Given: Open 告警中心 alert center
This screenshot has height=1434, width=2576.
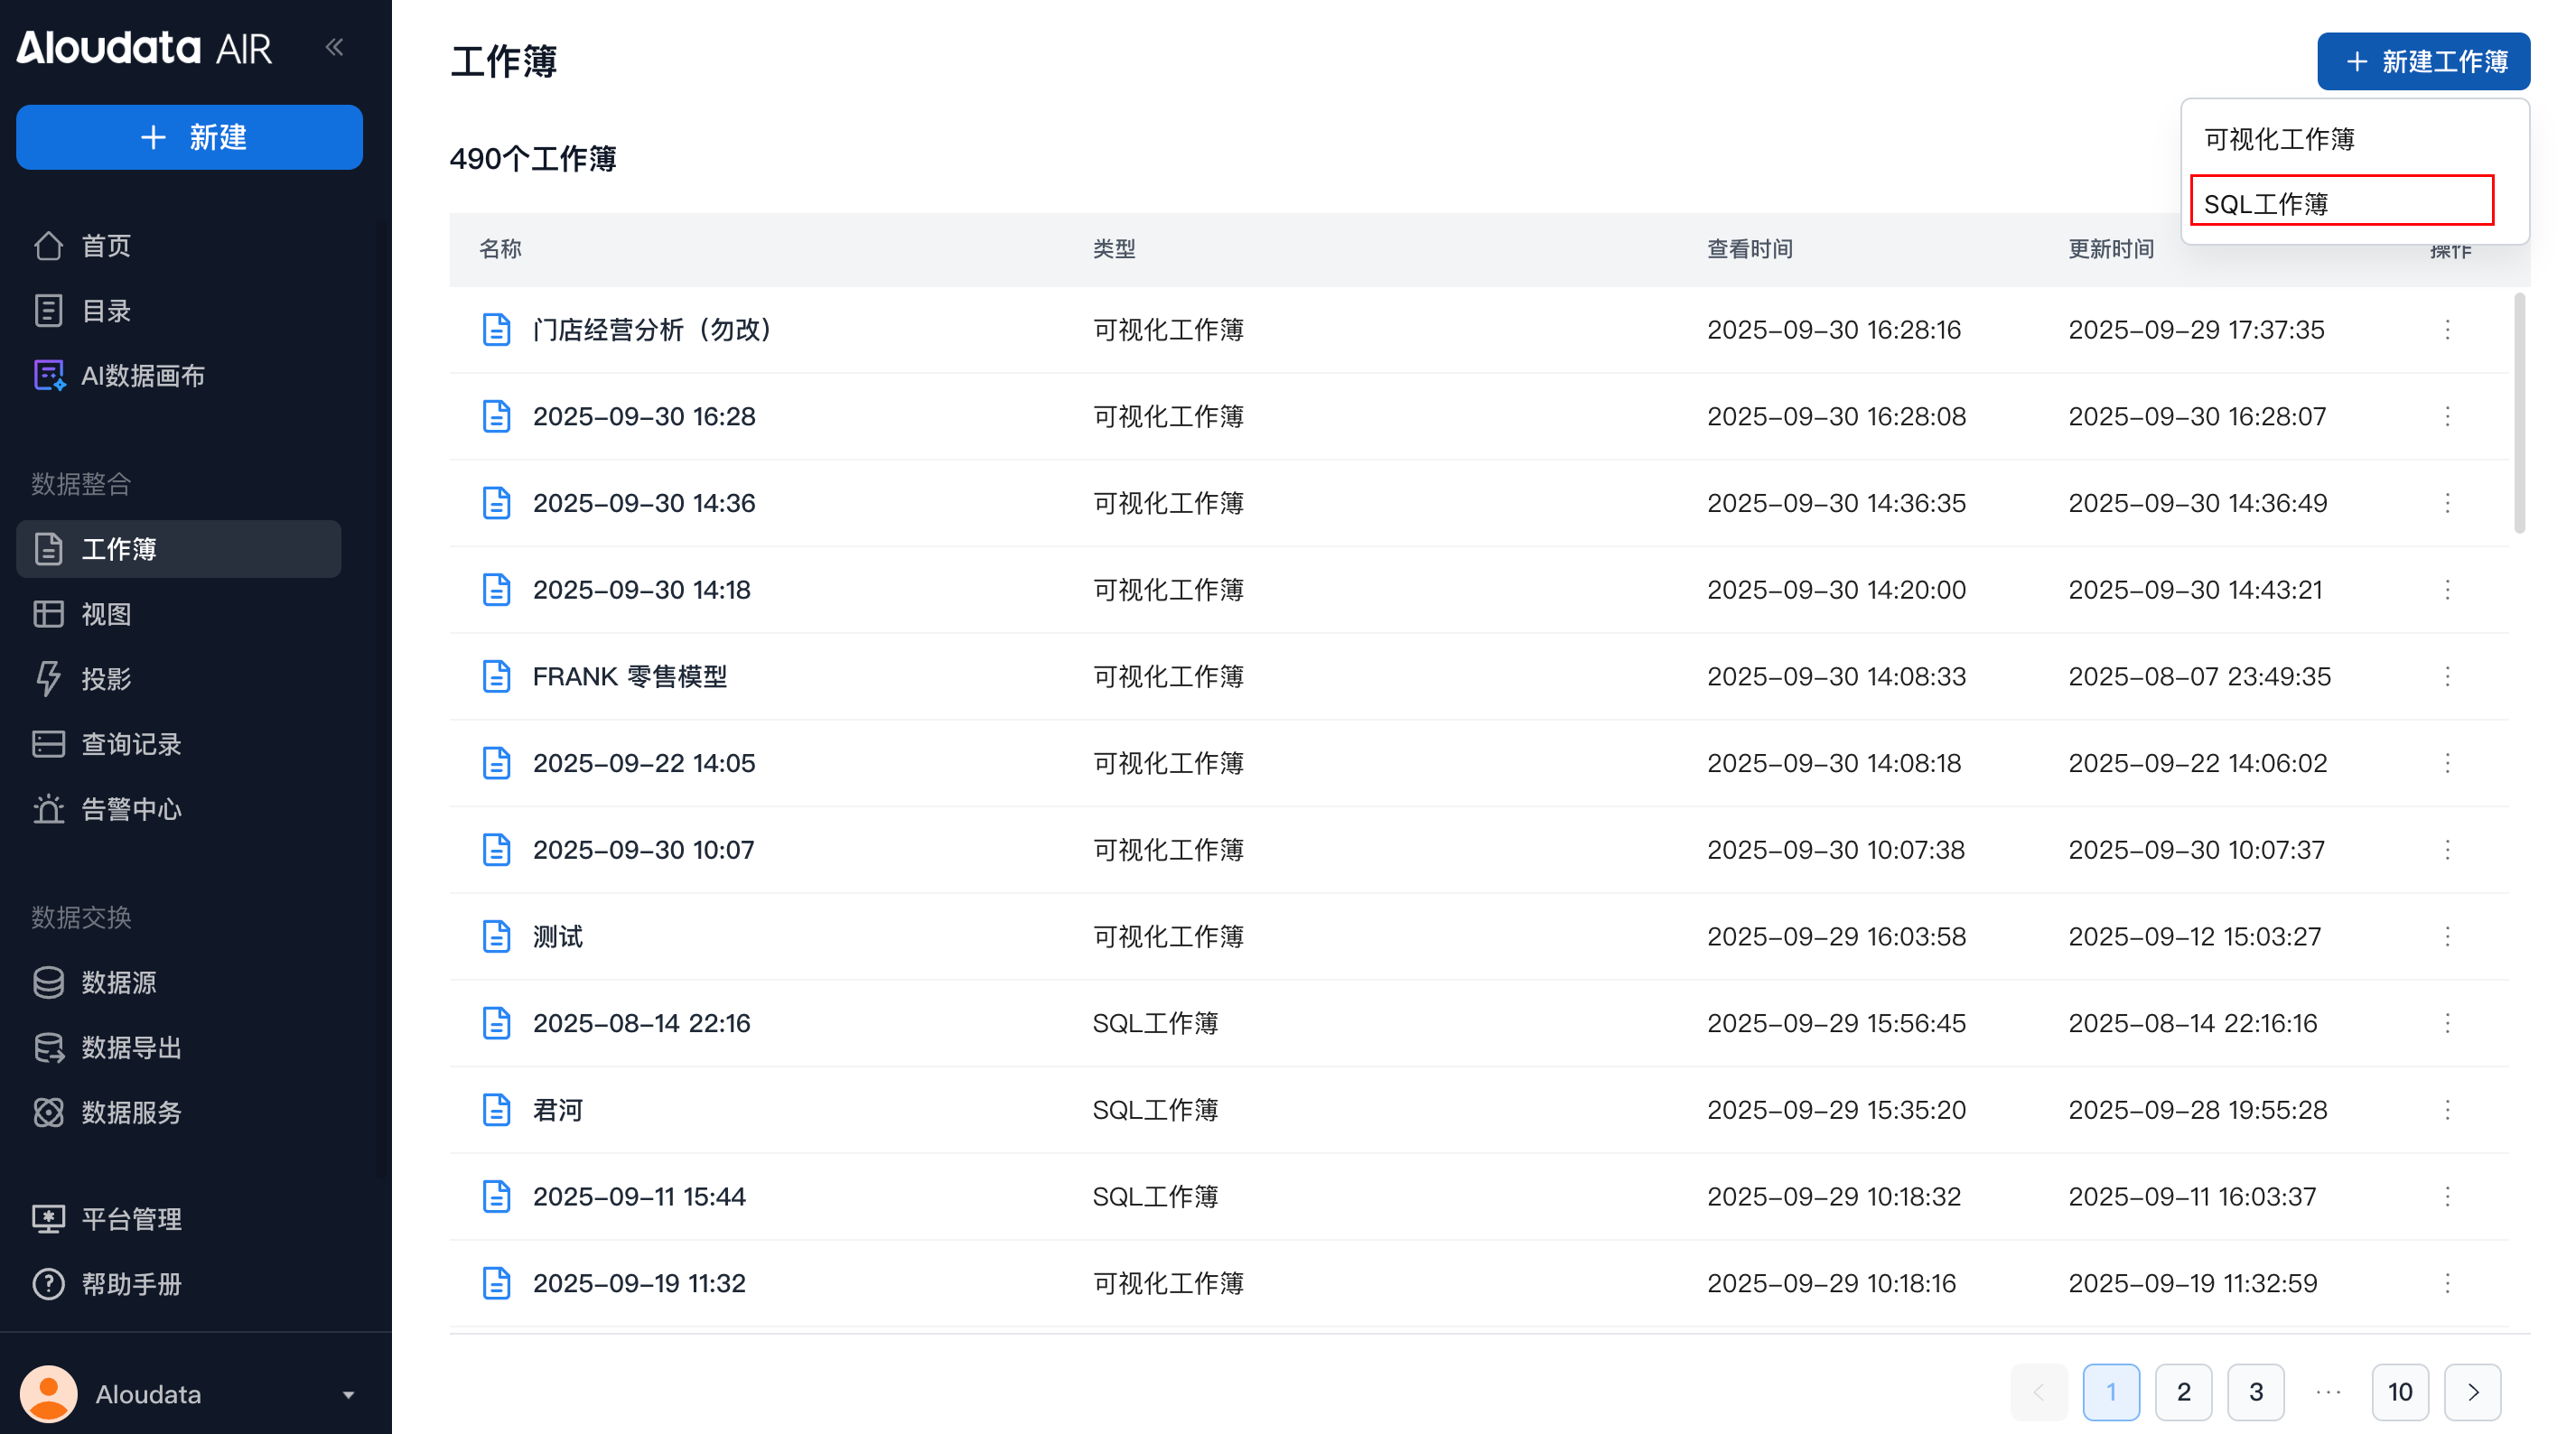Looking at the screenshot, I should [x=130, y=809].
